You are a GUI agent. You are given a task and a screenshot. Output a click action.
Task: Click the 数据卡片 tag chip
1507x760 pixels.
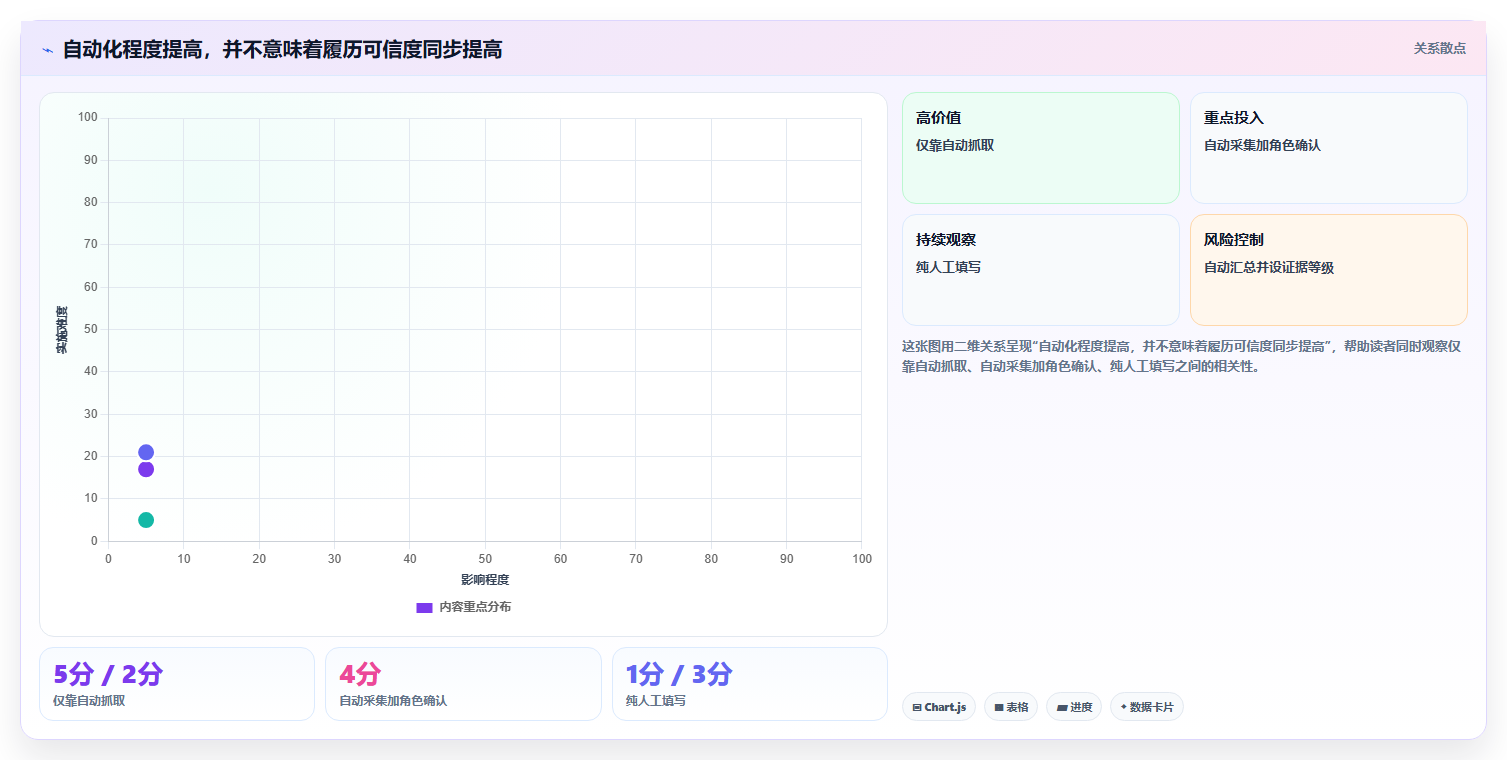pyautogui.click(x=1147, y=707)
